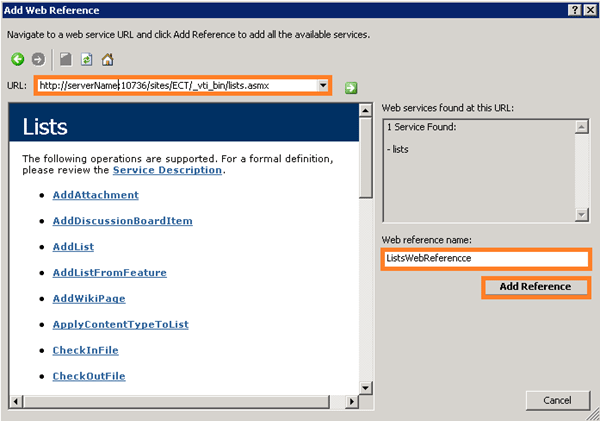Click the Help question mark in title bar
This screenshot has width=600, height=421.
click(x=574, y=9)
